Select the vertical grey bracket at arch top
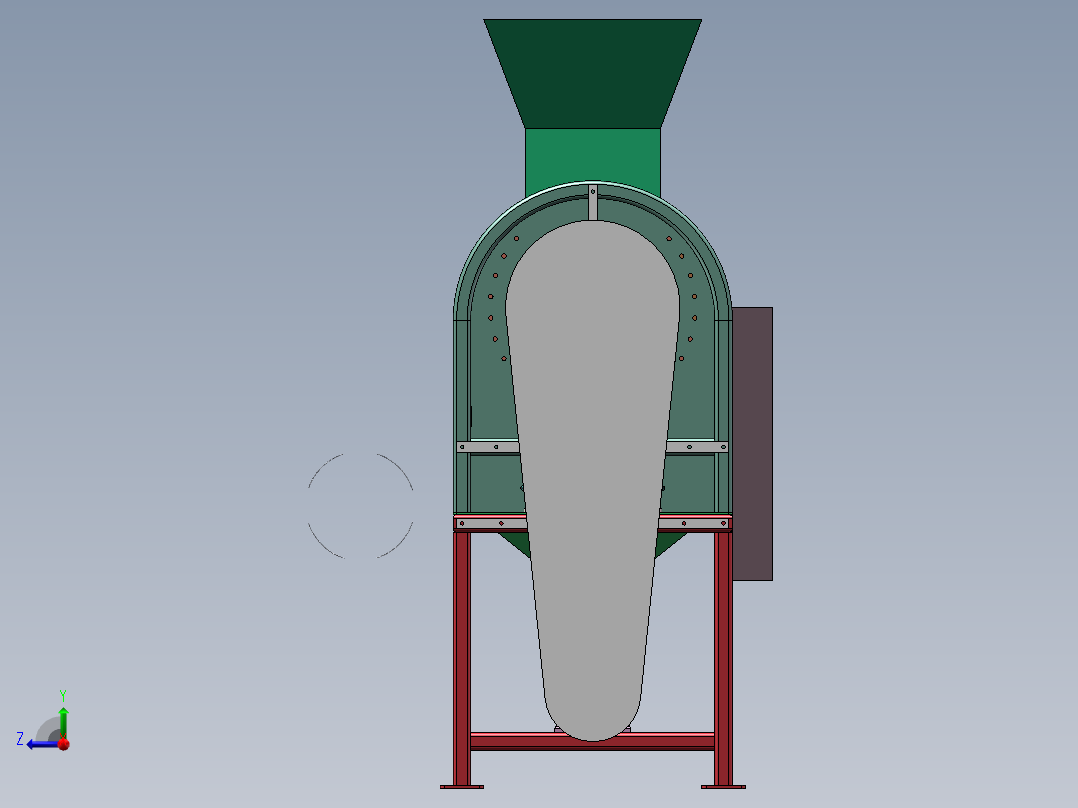This screenshot has height=808, width=1078. coord(593,202)
